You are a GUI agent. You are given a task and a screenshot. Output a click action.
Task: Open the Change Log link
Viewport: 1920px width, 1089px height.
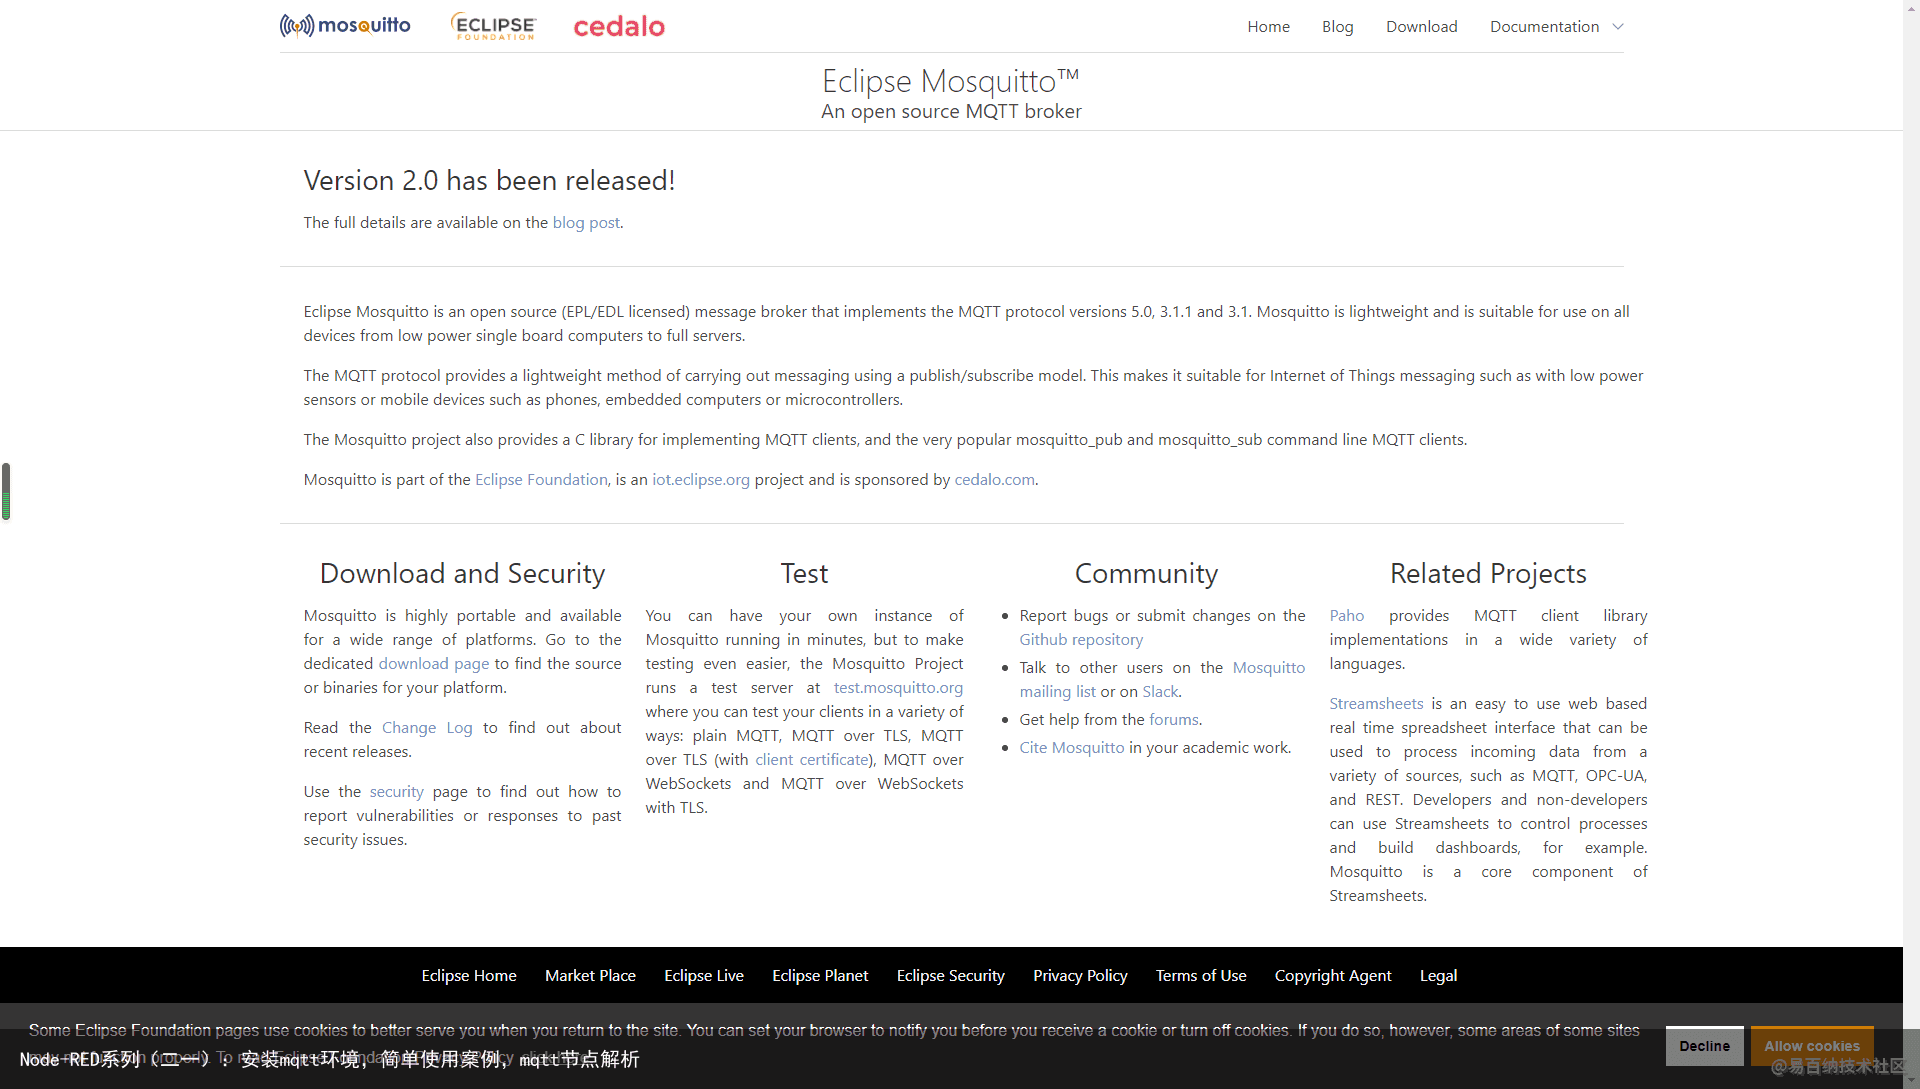pyautogui.click(x=427, y=727)
